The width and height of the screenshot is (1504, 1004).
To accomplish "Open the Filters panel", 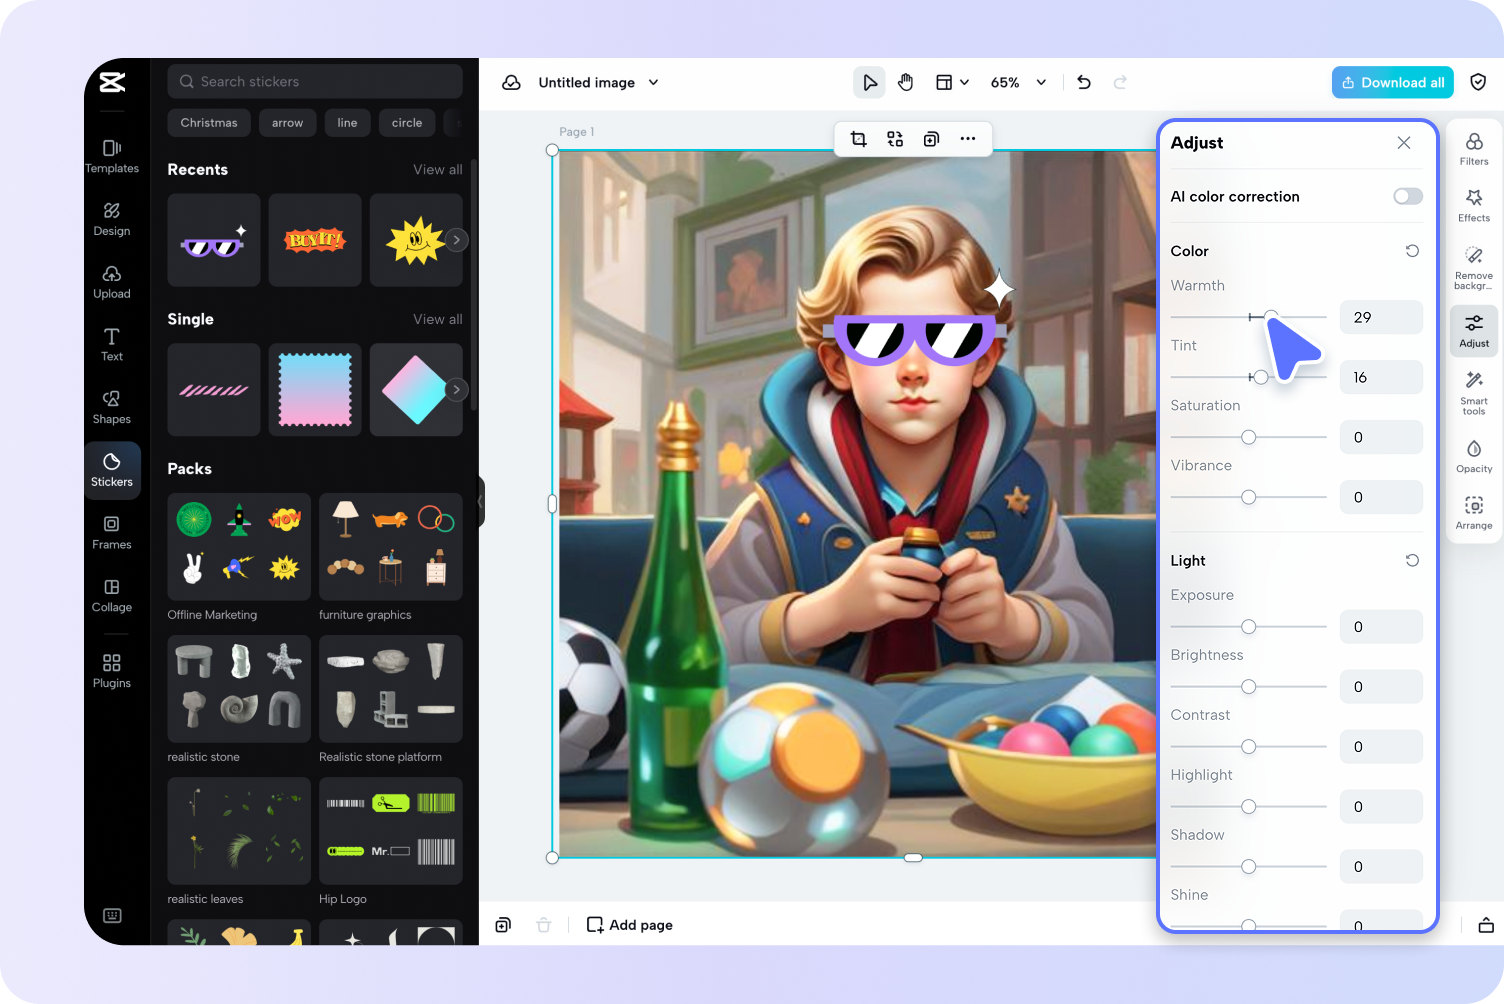I will [x=1474, y=148].
